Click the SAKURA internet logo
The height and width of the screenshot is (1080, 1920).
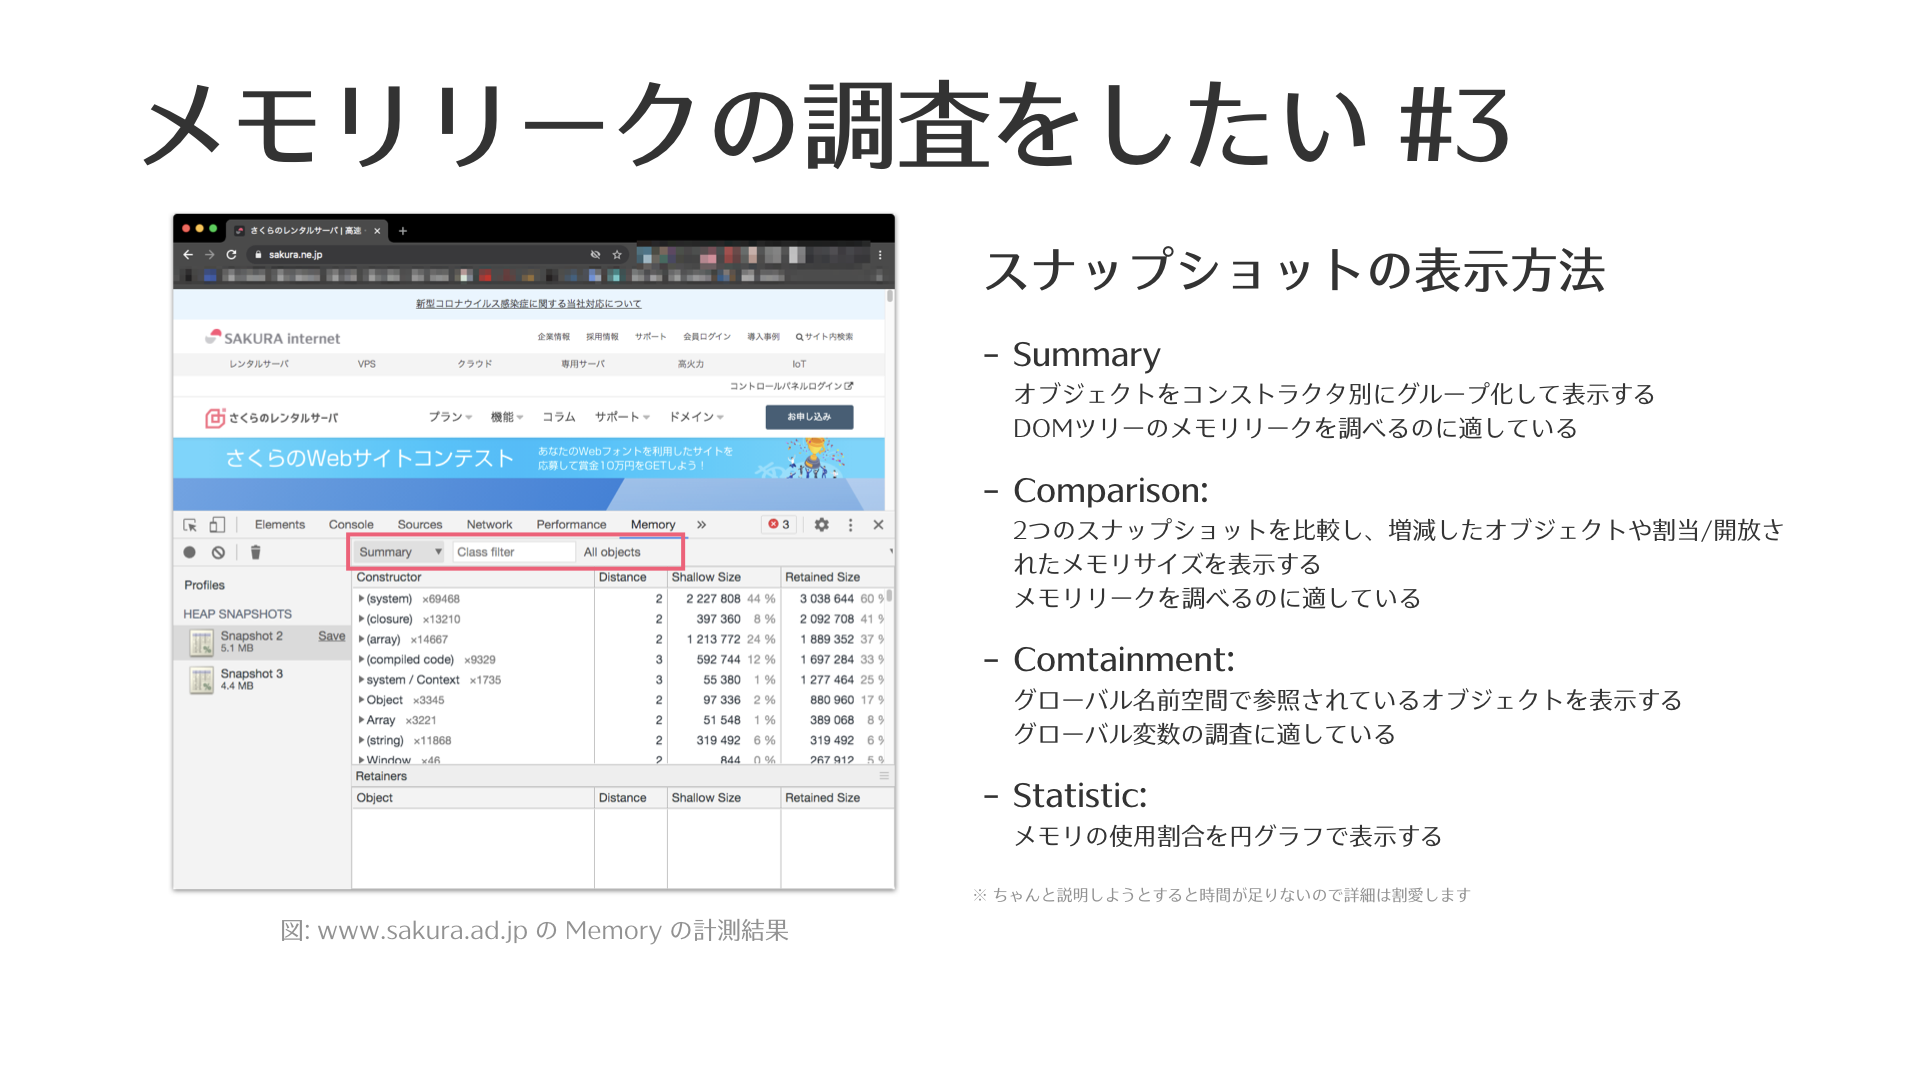(x=273, y=338)
